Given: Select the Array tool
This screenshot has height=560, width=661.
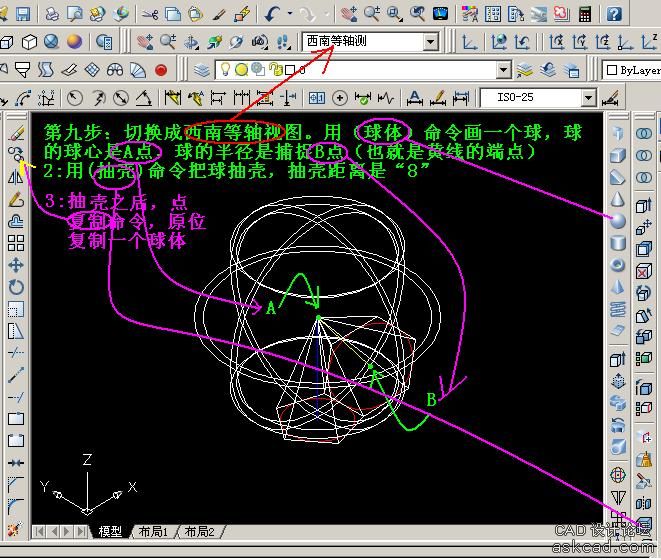Looking at the screenshot, I should coord(16,243).
